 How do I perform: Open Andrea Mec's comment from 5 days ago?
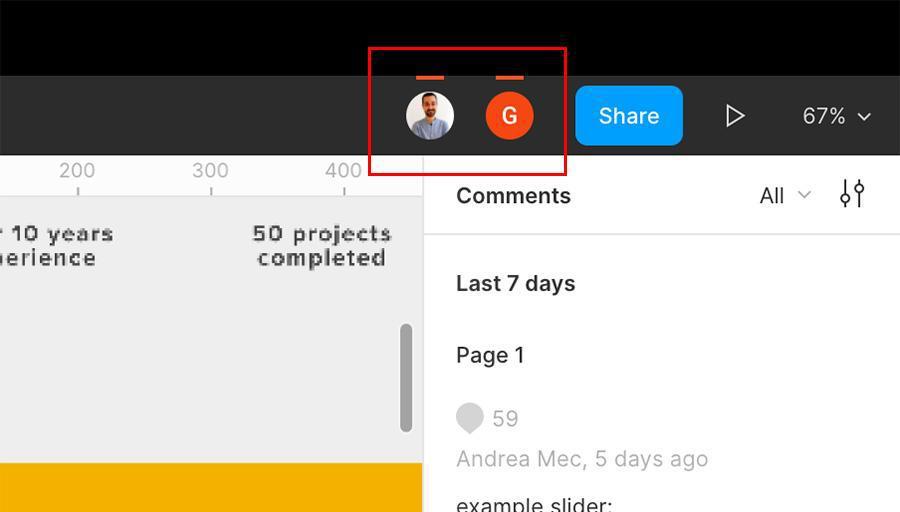pyautogui.click(x=581, y=459)
